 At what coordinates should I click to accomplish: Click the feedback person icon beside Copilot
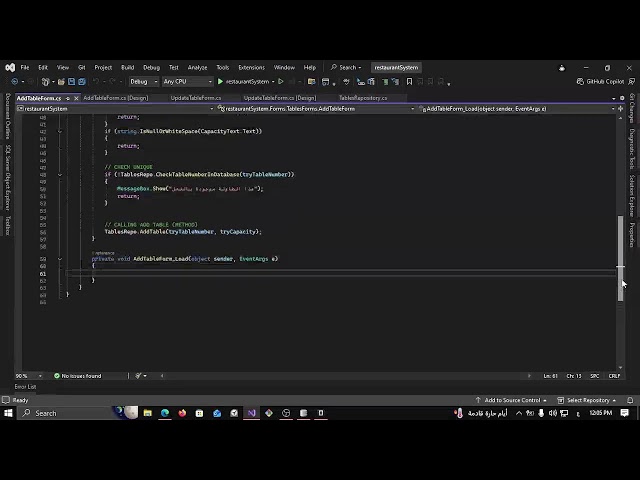[631, 82]
